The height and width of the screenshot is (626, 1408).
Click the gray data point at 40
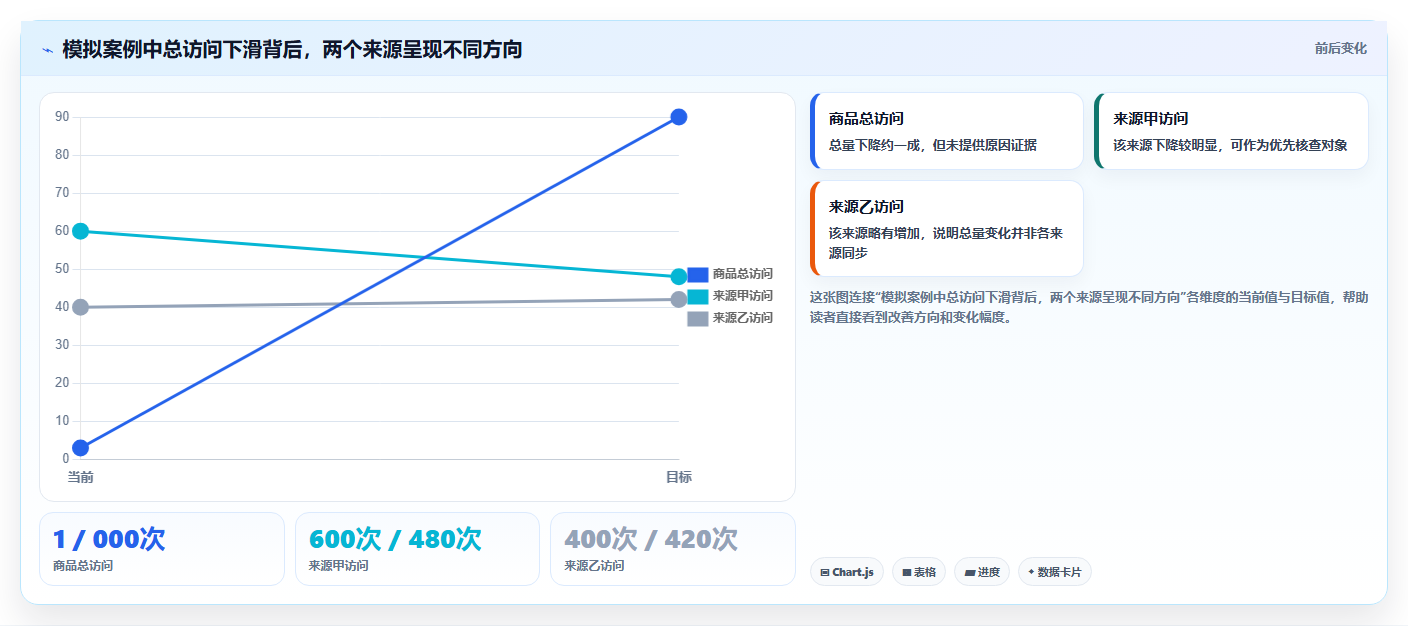pos(81,307)
